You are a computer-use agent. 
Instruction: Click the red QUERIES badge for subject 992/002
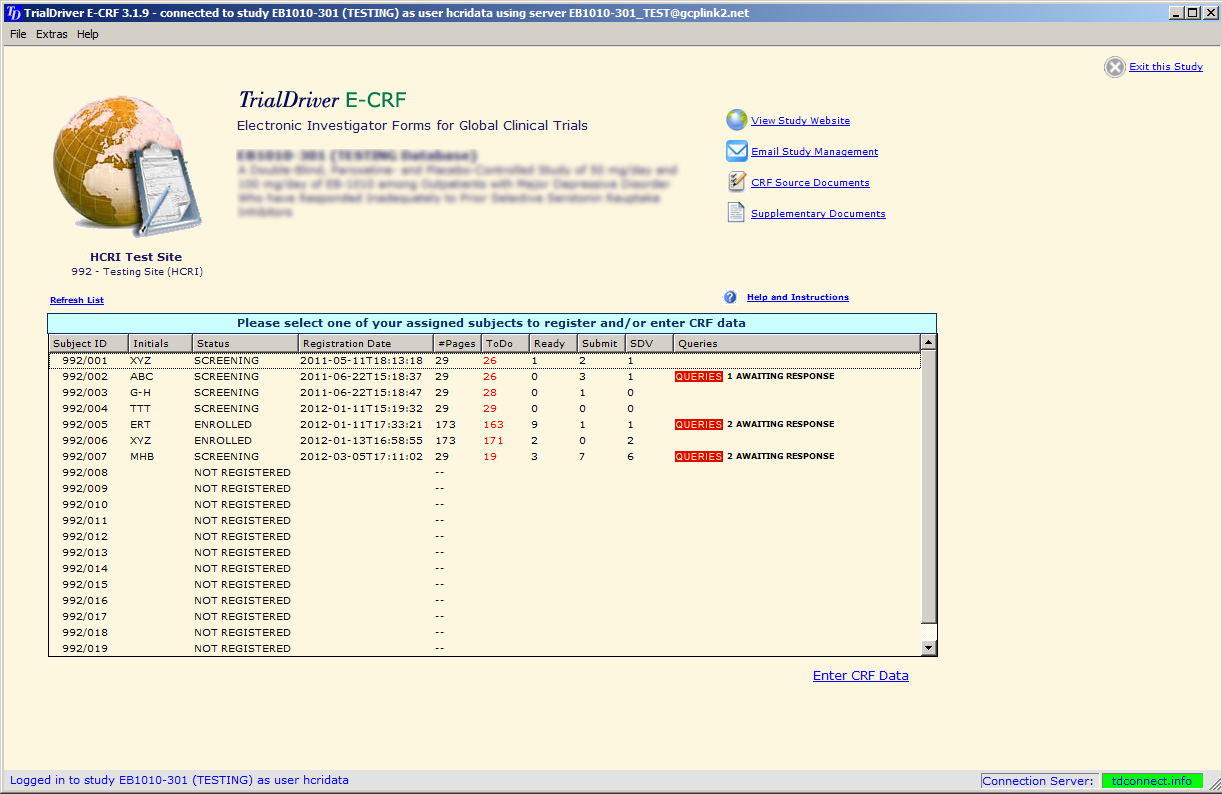pos(698,377)
